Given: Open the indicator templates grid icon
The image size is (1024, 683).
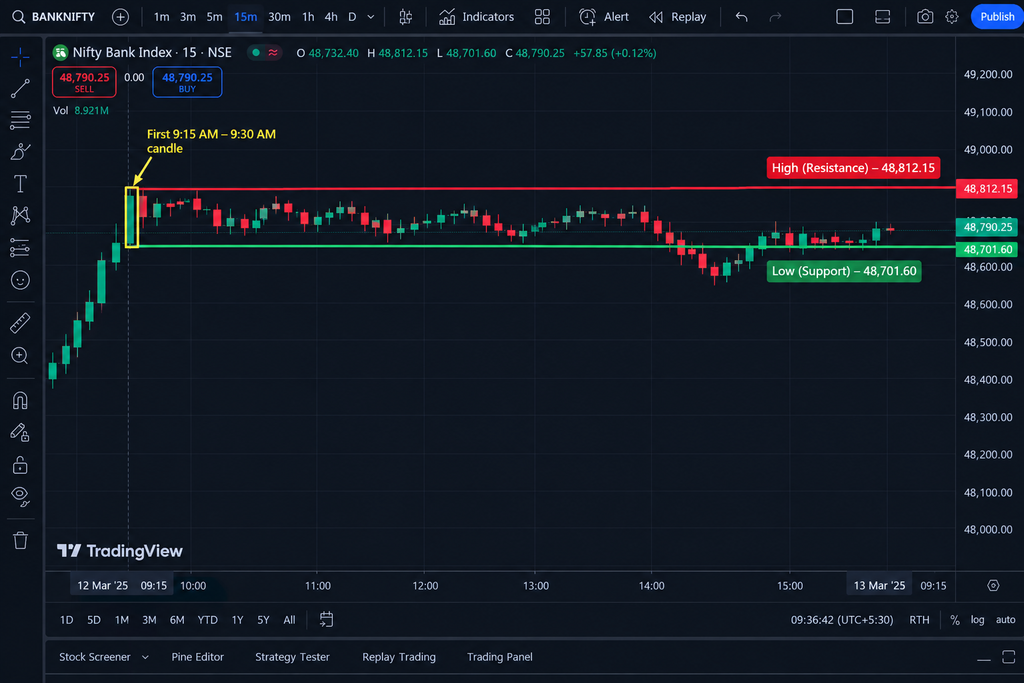Looking at the screenshot, I should (542, 17).
